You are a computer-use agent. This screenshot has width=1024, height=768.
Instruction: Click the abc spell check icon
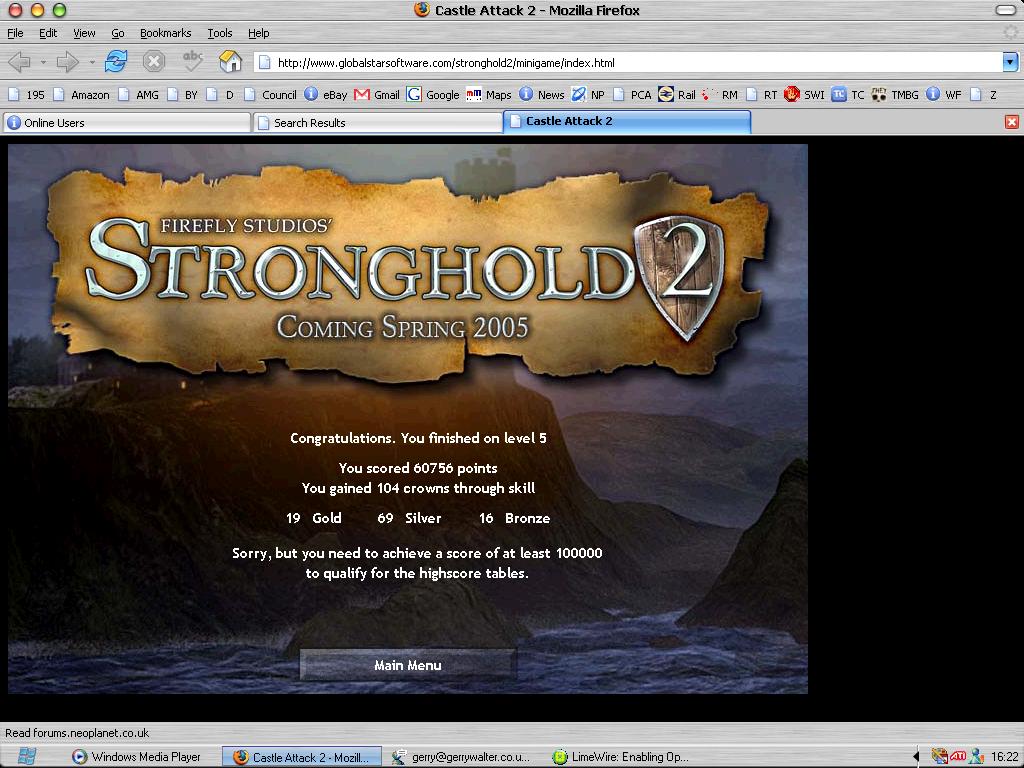tap(193, 61)
